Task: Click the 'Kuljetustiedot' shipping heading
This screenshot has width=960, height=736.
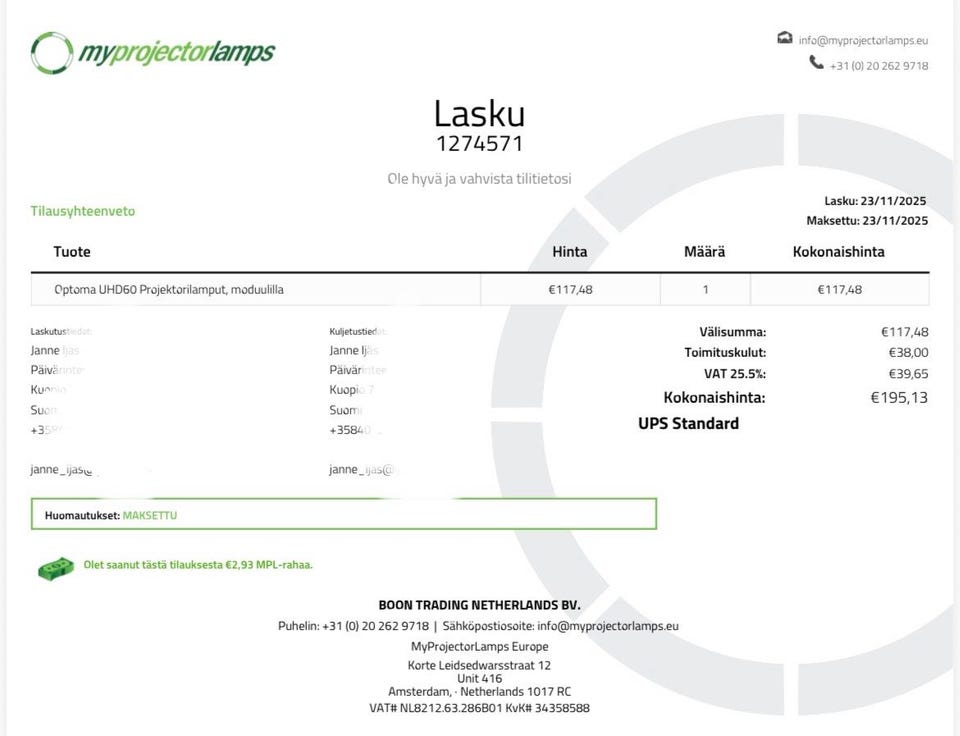Action: [359, 332]
